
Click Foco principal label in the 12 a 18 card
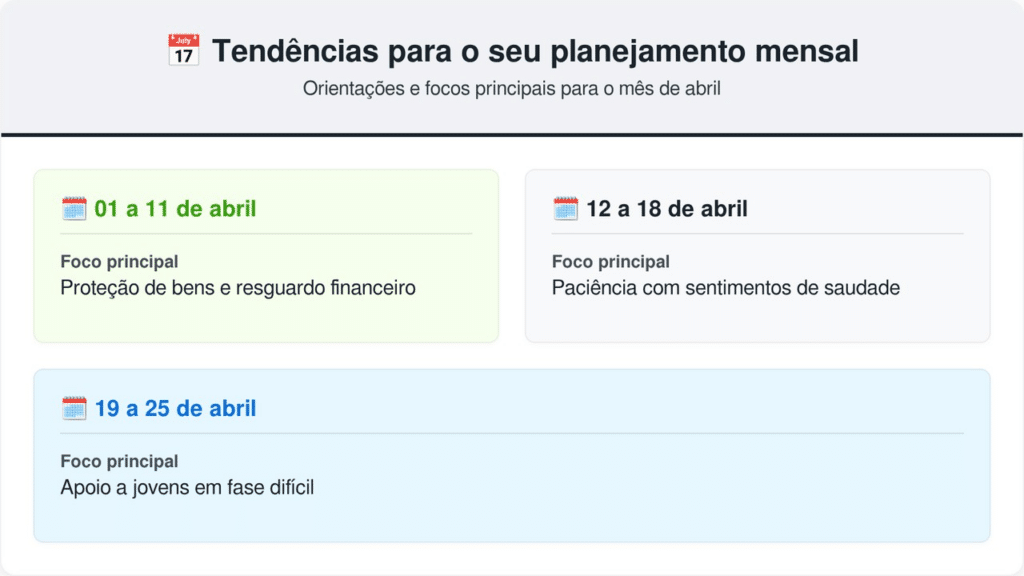point(611,262)
